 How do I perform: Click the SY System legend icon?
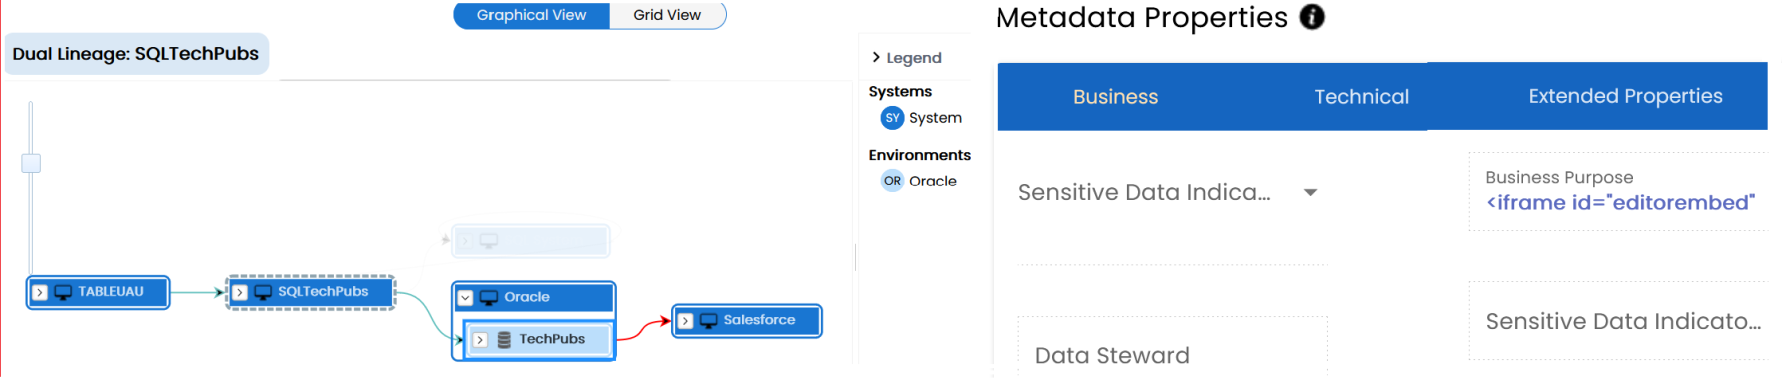(892, 118)
